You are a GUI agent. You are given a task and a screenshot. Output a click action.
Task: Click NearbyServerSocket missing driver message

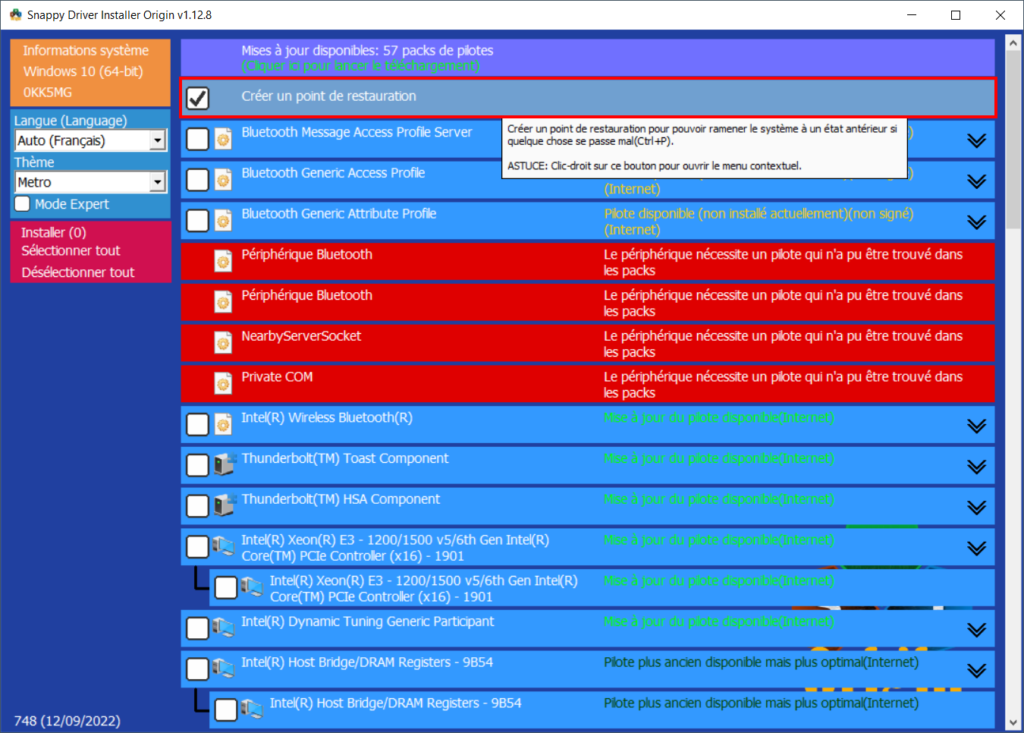tap(782, 344)
